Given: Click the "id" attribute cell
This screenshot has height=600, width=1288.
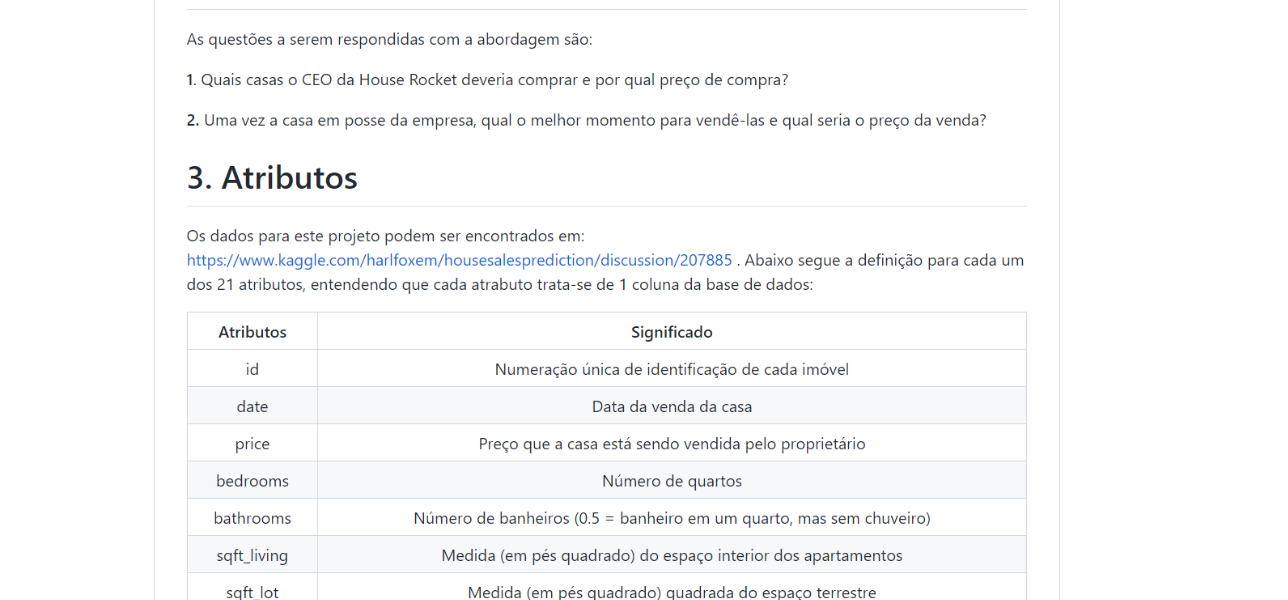Looking at the screenshot, I should pyautogui.click(x=252, y=369).
